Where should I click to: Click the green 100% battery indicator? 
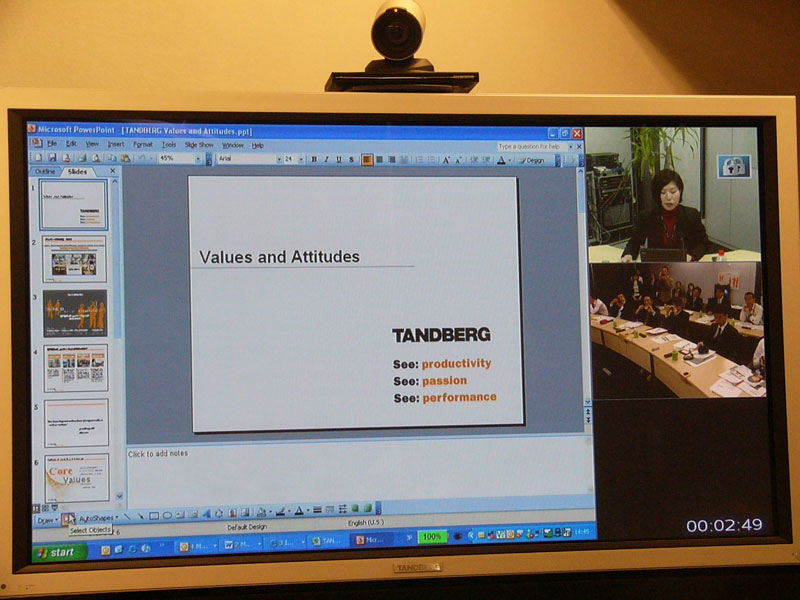coord(432,537)
